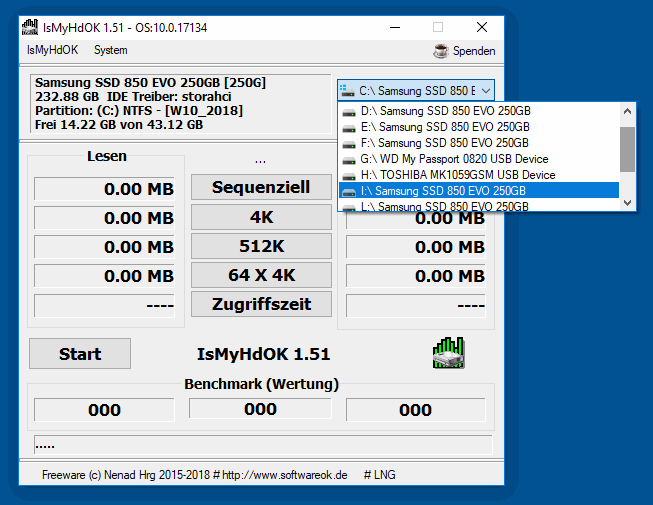Click the status bar showing dots
The width and height of the screenshot is (653, 505).
(x=263, y=445)
